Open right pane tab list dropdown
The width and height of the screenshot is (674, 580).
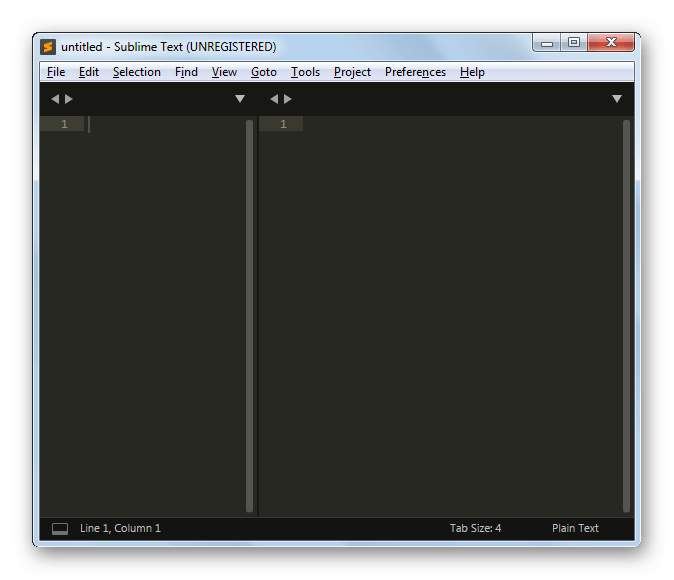617,99
